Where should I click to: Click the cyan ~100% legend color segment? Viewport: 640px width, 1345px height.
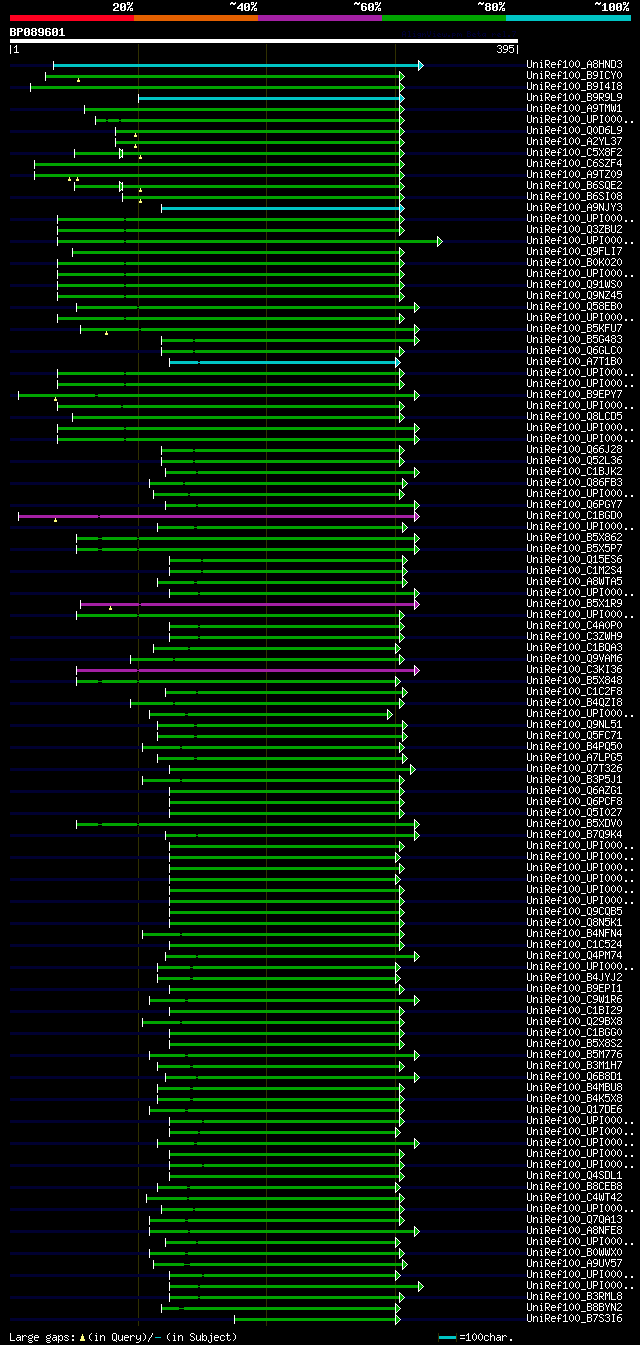tap(568, 17)
